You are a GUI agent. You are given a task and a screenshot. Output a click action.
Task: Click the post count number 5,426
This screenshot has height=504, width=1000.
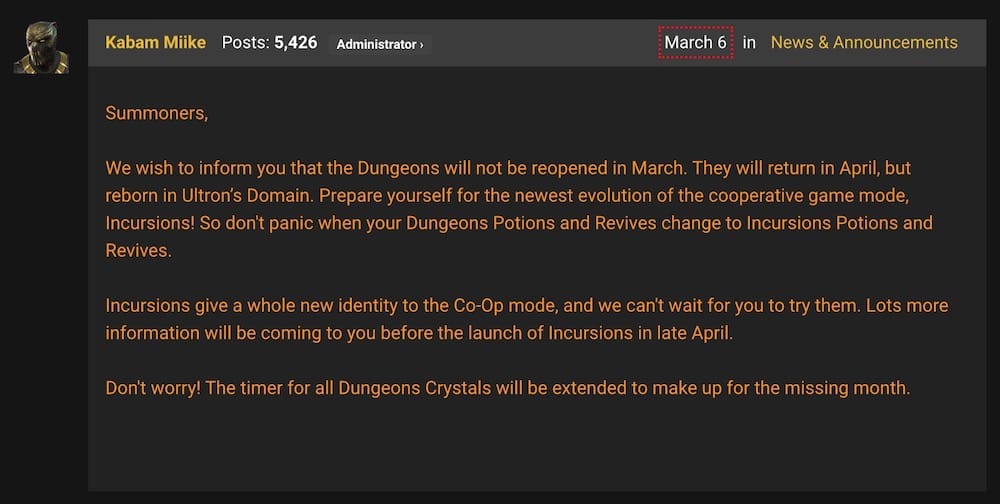[296, 43]
